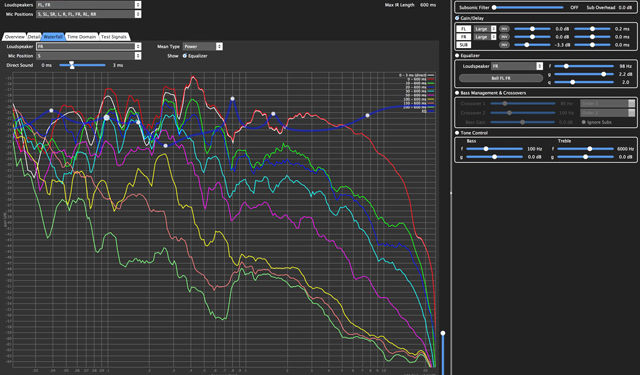640x375 pixels.
Task: Click the Bass g gain slider
Action: coord(494,157)
